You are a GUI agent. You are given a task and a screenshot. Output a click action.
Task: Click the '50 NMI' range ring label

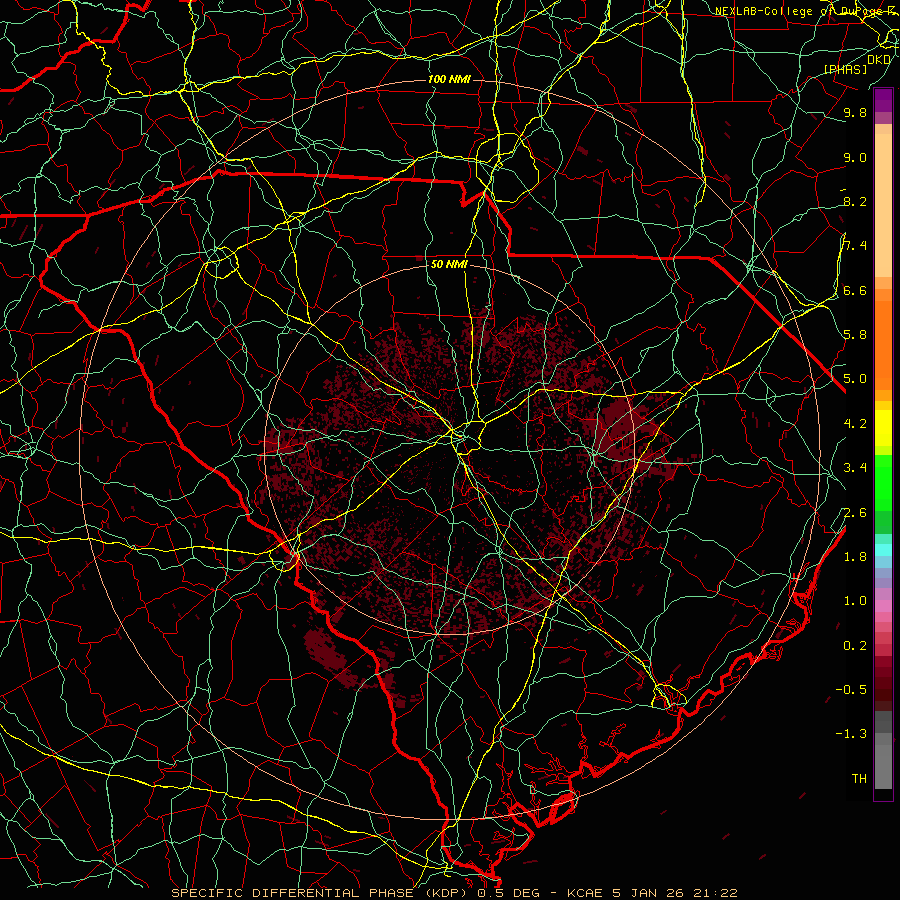click(449, 264)
